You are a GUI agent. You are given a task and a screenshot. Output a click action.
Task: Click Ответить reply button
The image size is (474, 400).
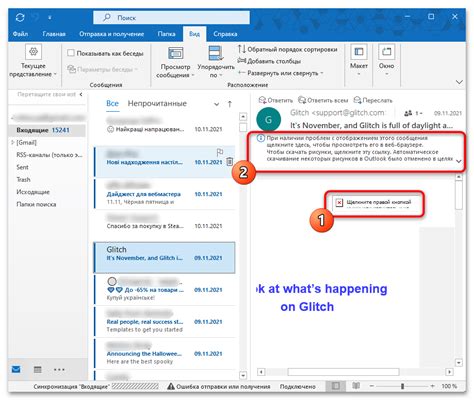point(276,100)
